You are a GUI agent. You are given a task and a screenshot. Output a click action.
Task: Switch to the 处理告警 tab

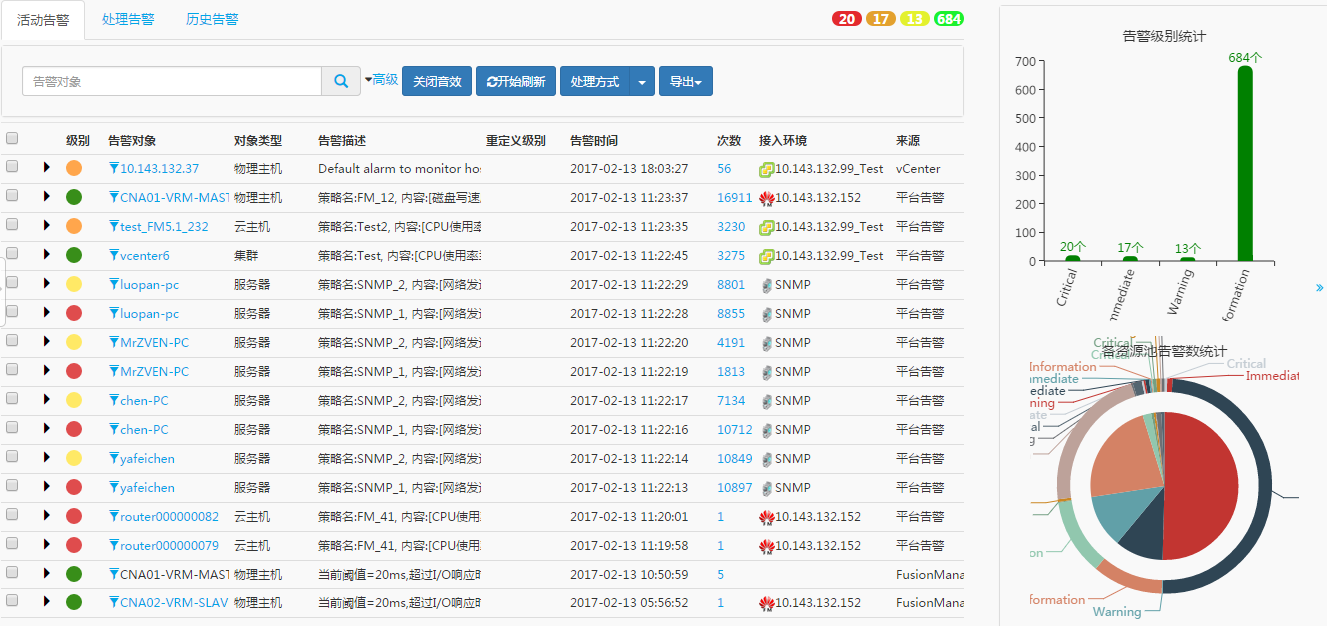[x=128, y=20]
